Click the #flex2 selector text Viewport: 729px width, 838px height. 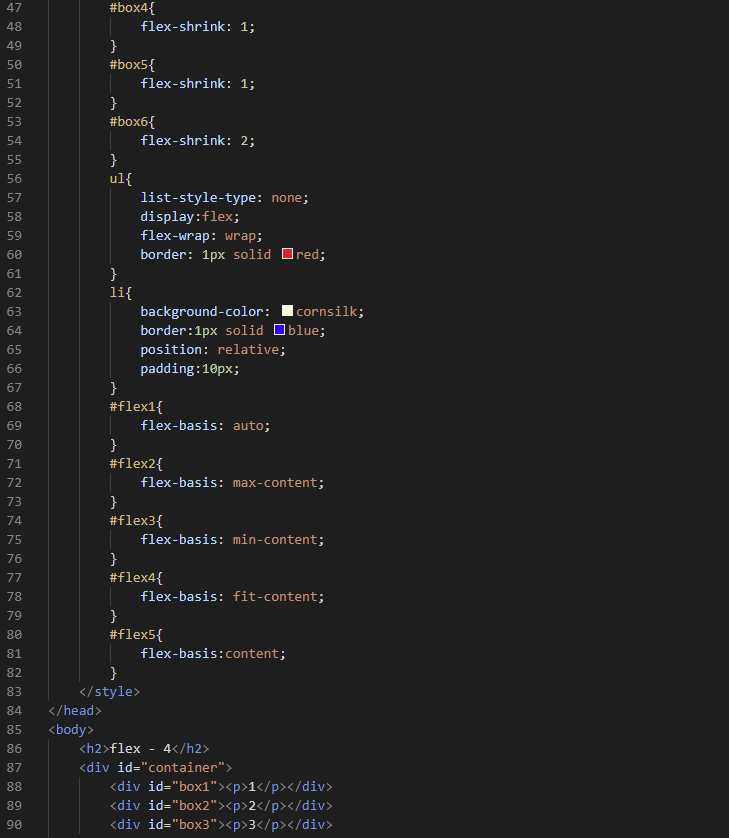(x=133, y=463)
